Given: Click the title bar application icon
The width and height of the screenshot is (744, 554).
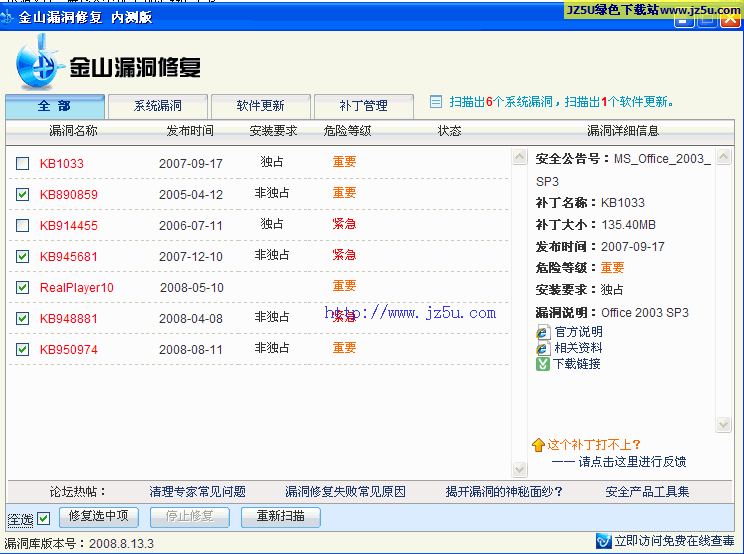Looking at the screenshot, I should 7,17.
